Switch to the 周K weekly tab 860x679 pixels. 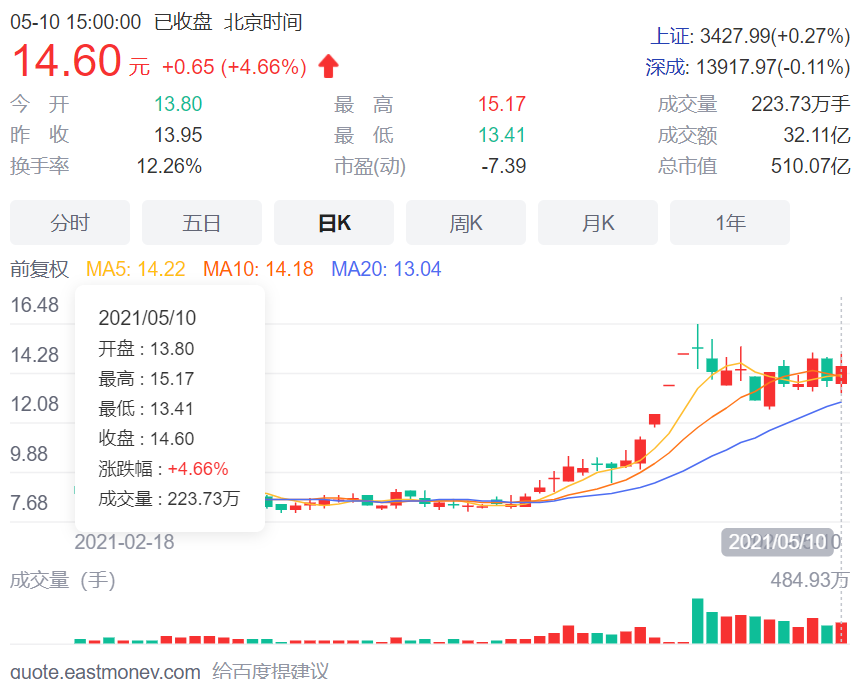[466, 223]
